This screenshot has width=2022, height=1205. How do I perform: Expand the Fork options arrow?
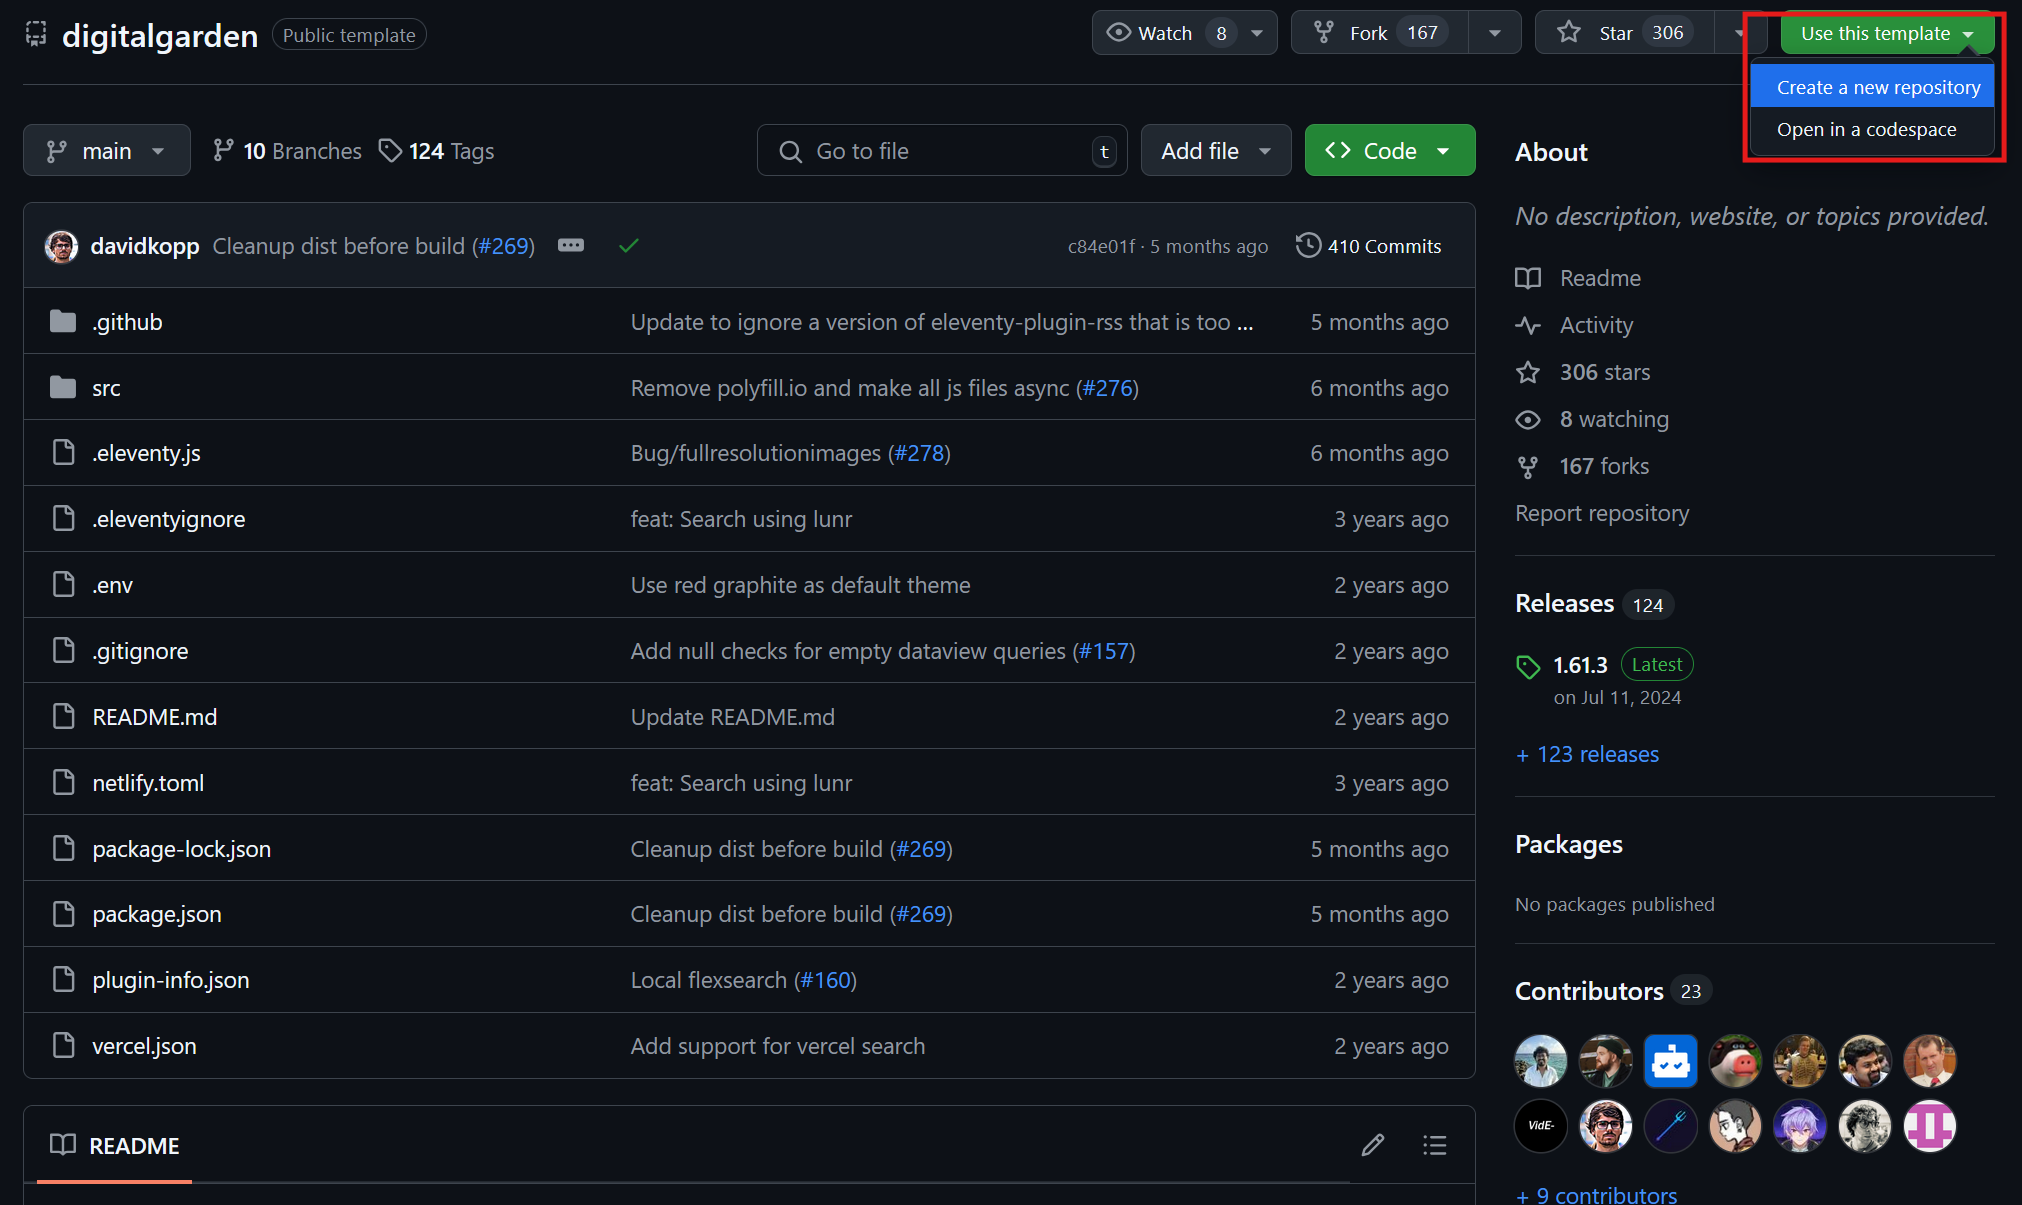tap(1494, 33)
